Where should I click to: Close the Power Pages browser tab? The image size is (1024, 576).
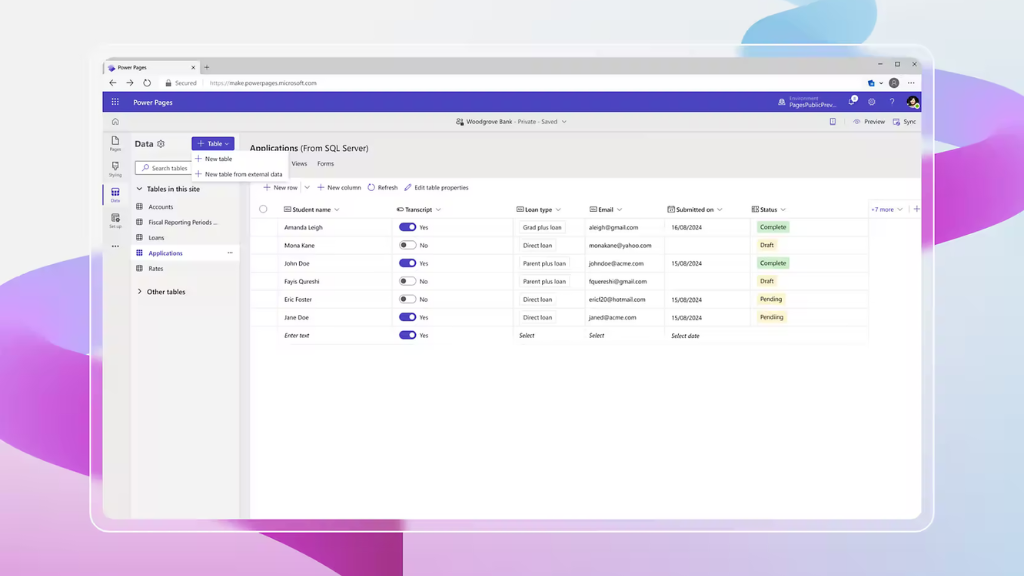pyautogui.click(x=193, y=67)
